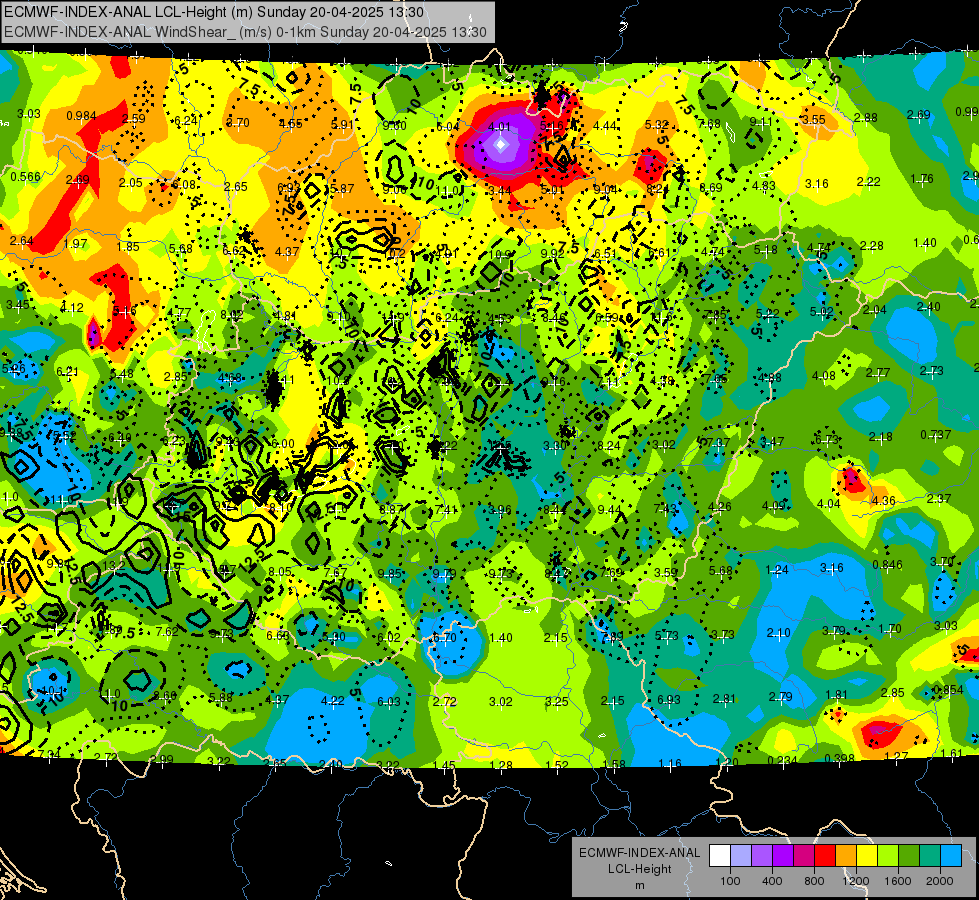Click the LCL-Height label in the legend box

click(639, 869)
